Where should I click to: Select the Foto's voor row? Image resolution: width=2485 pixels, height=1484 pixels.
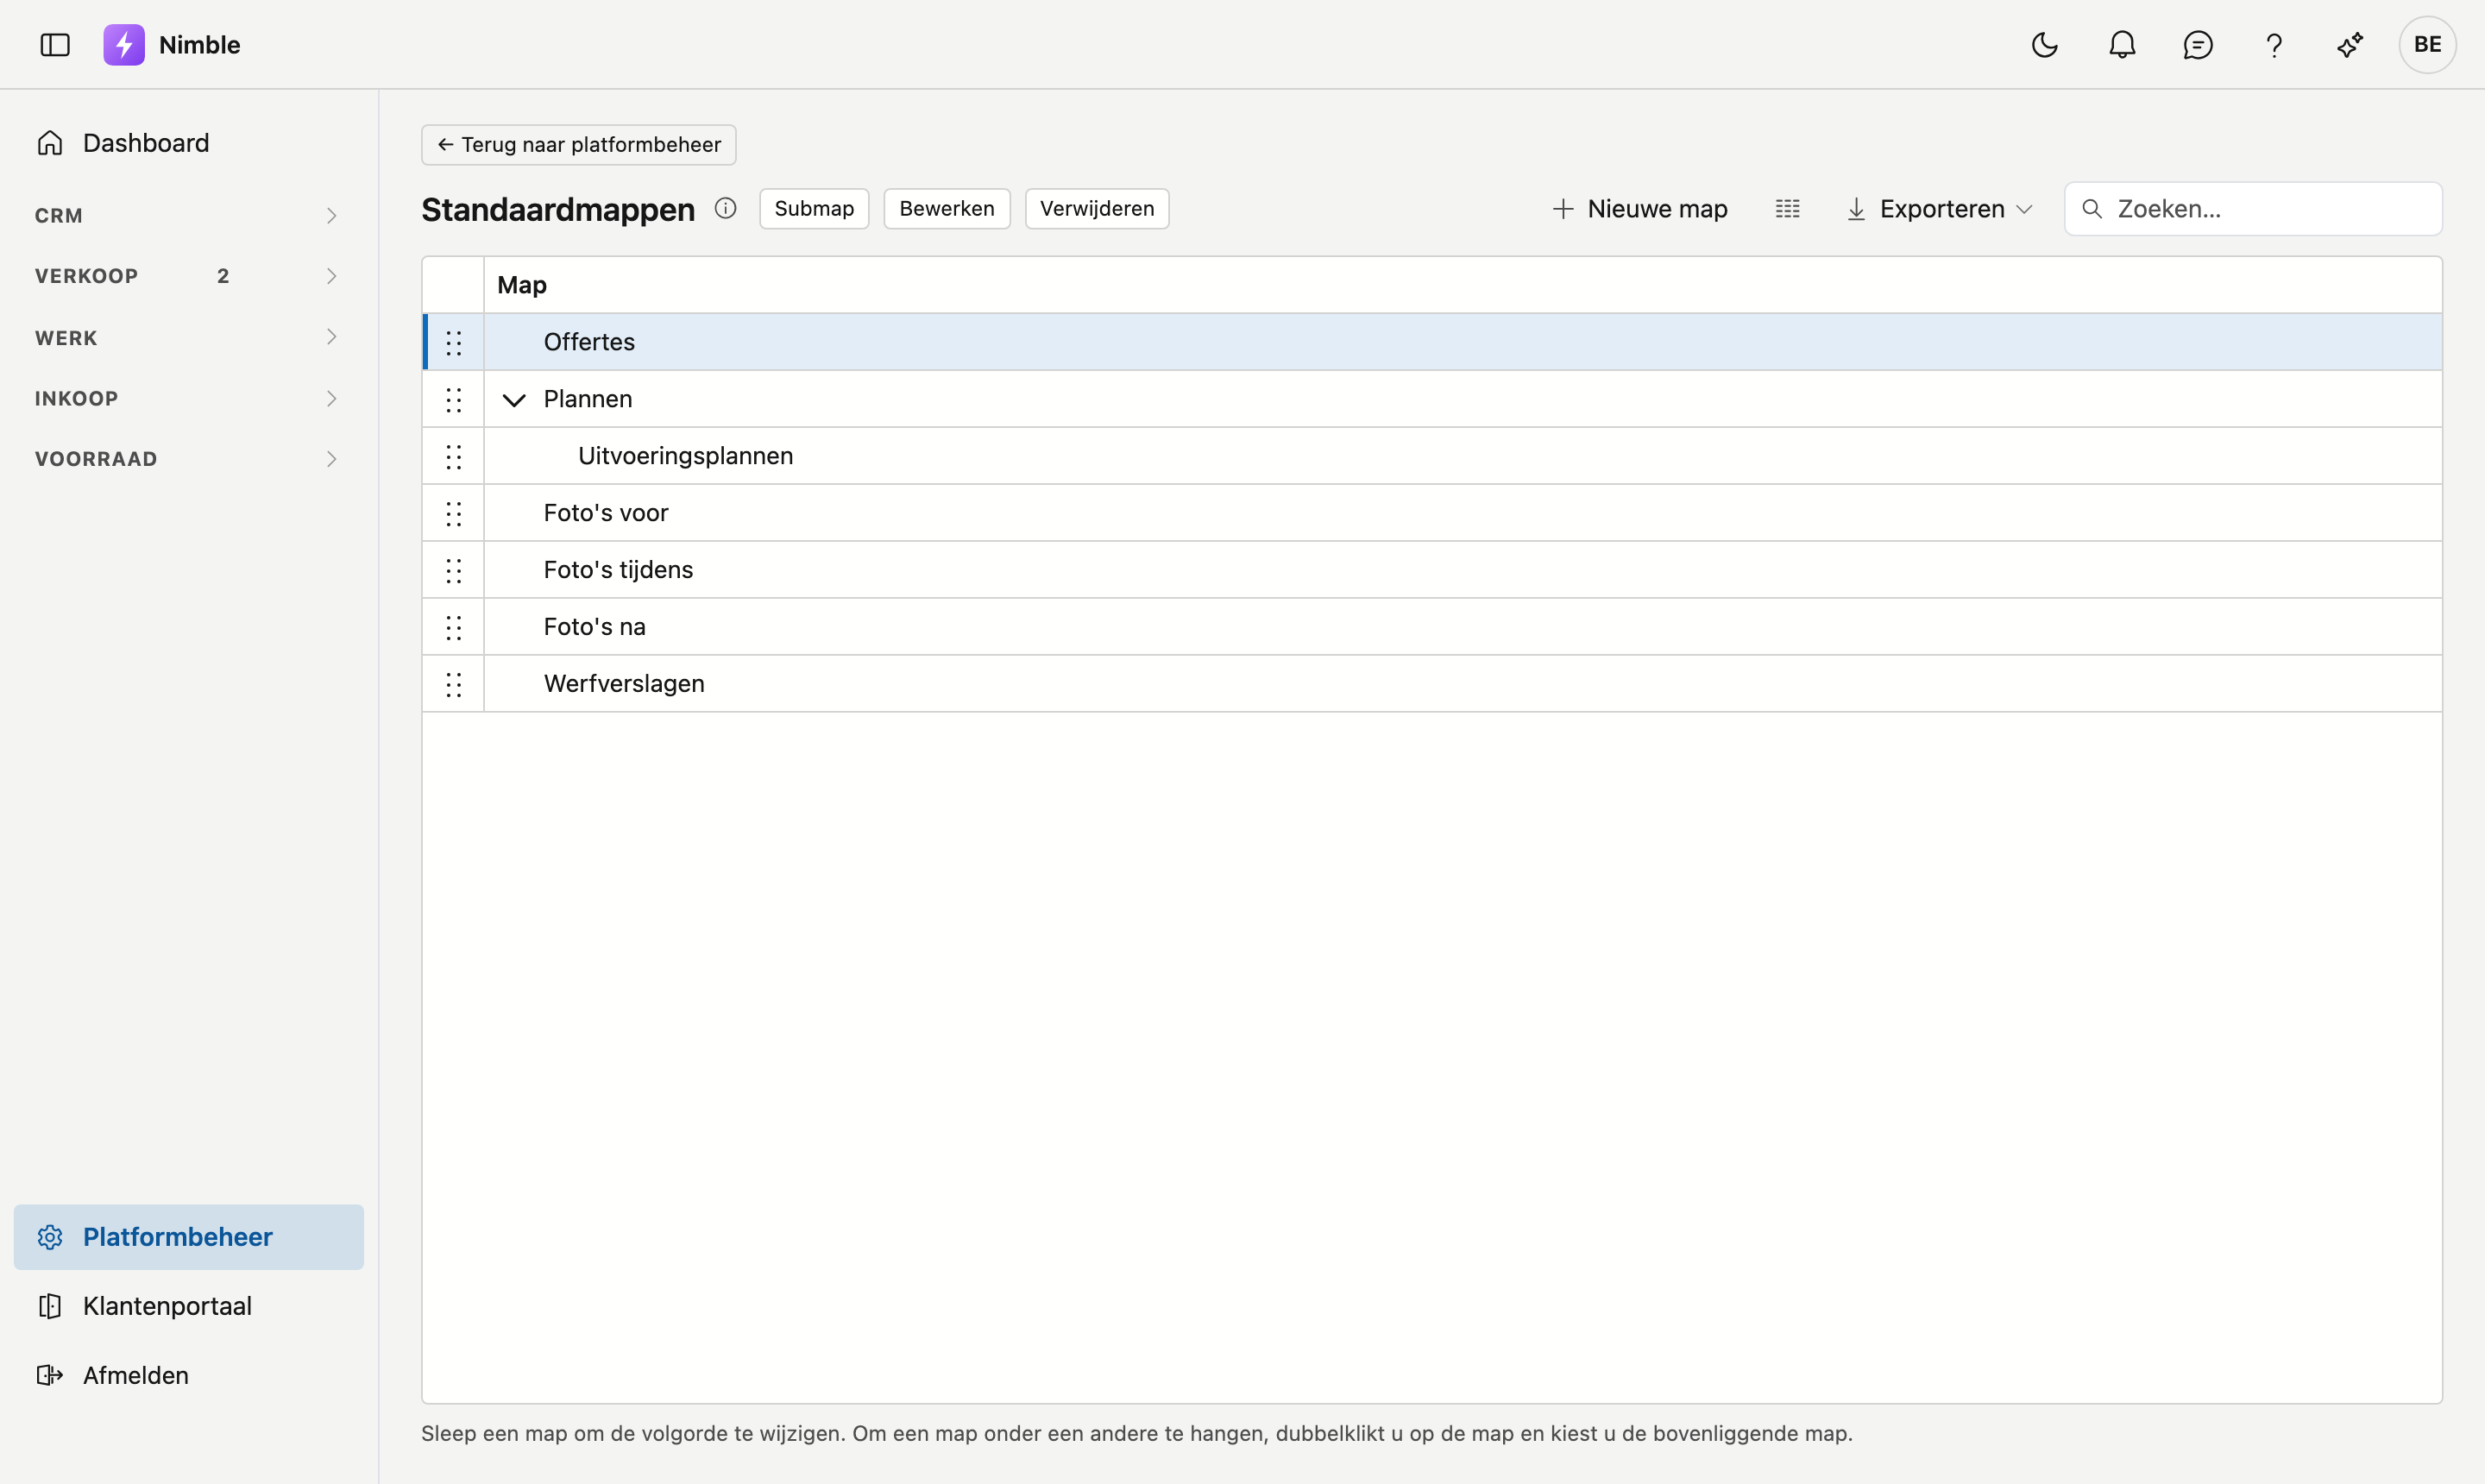click(x=1432, y=513)
